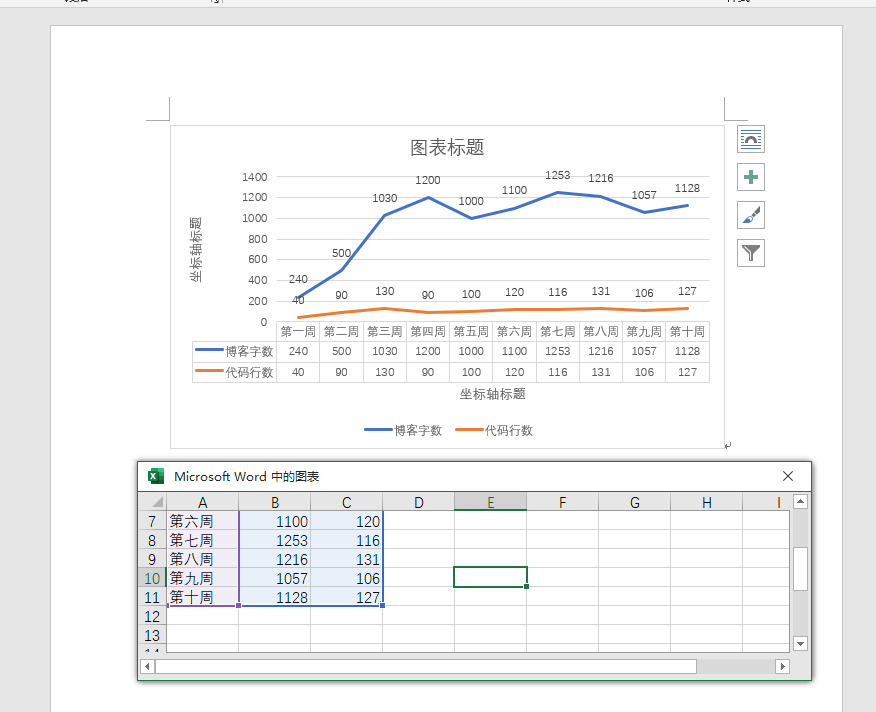Click the 1253 data label on chart
The width and height of the screenshot is (876, 712).
pyautogui.click(x=558, y=175)
